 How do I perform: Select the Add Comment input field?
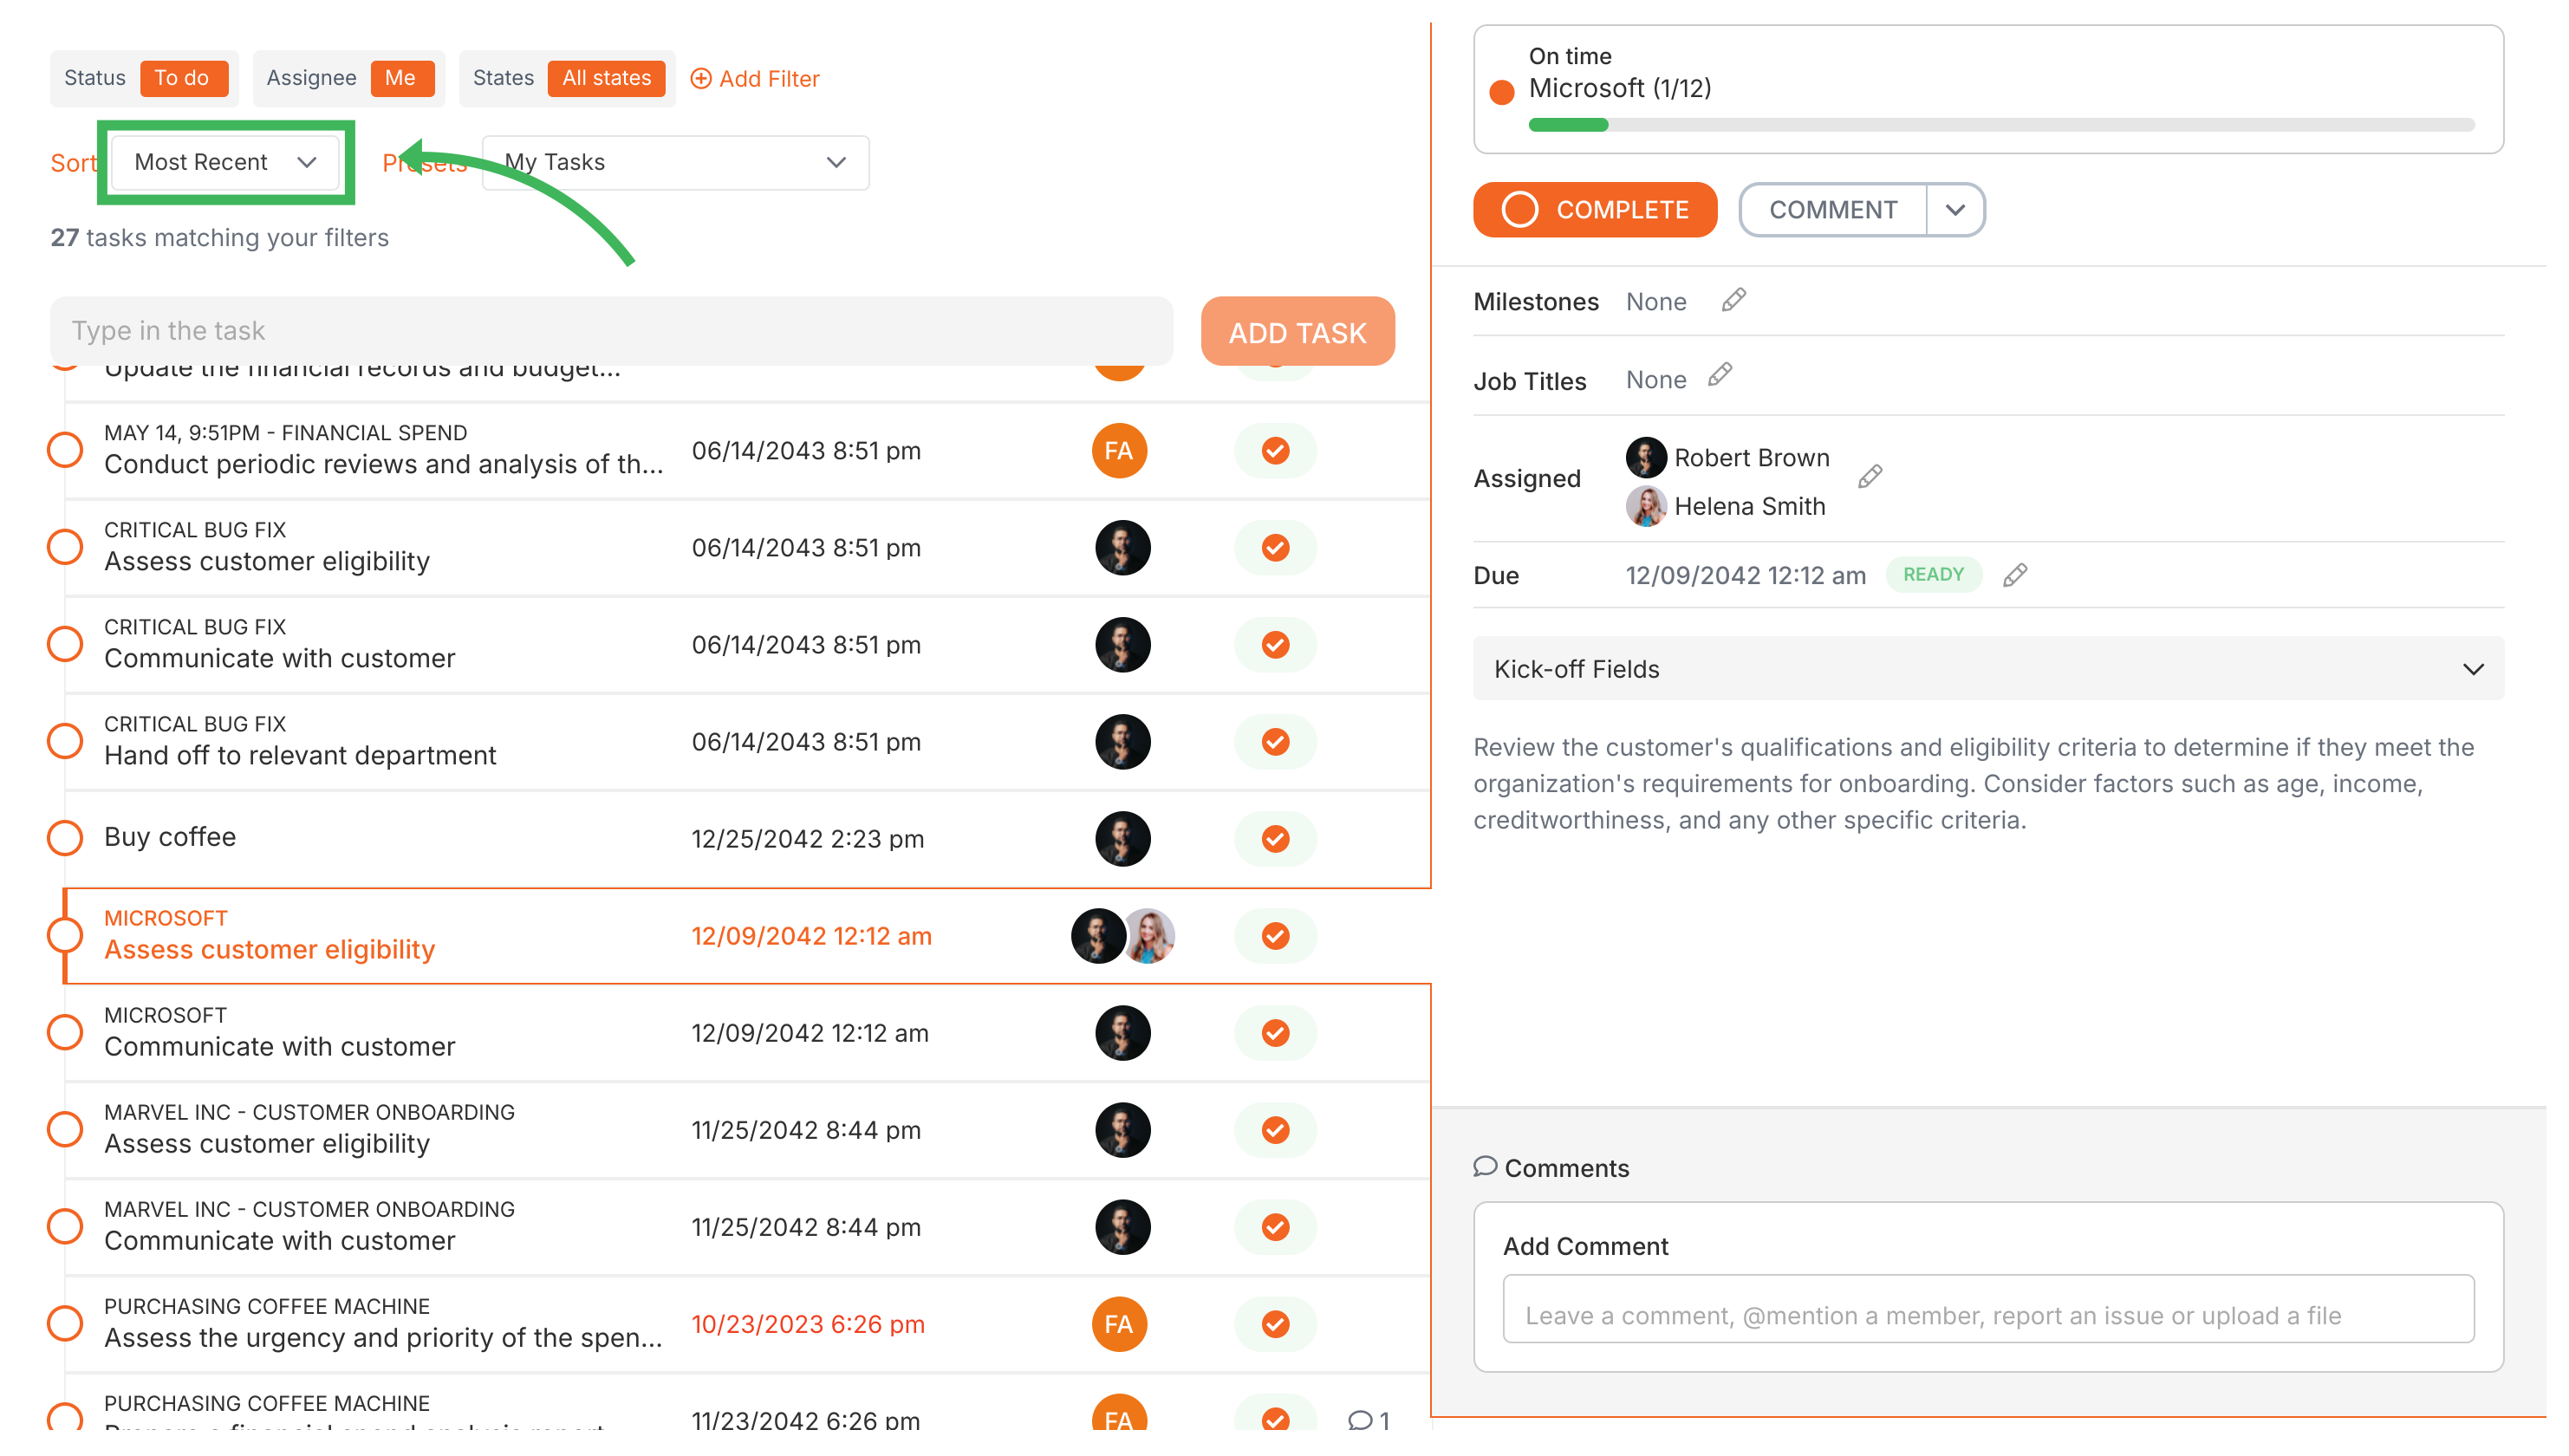coord(1988,1315)
